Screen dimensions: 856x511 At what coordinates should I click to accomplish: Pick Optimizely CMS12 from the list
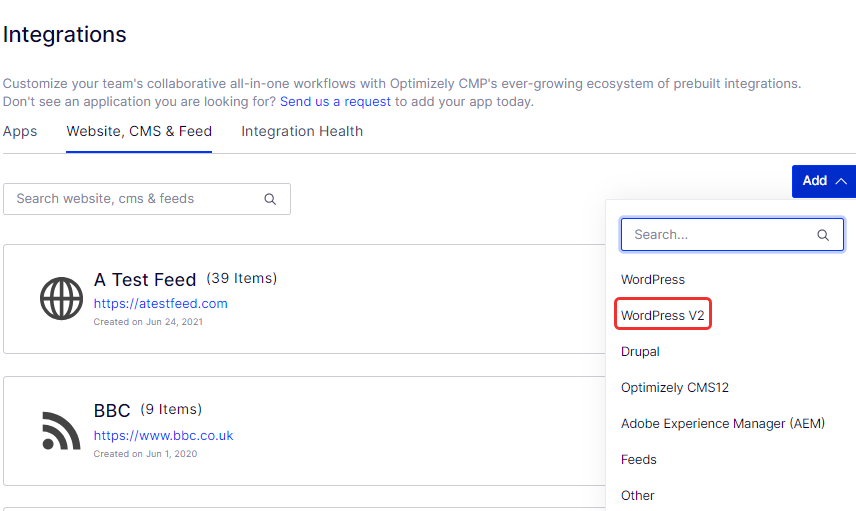[674, 388]
